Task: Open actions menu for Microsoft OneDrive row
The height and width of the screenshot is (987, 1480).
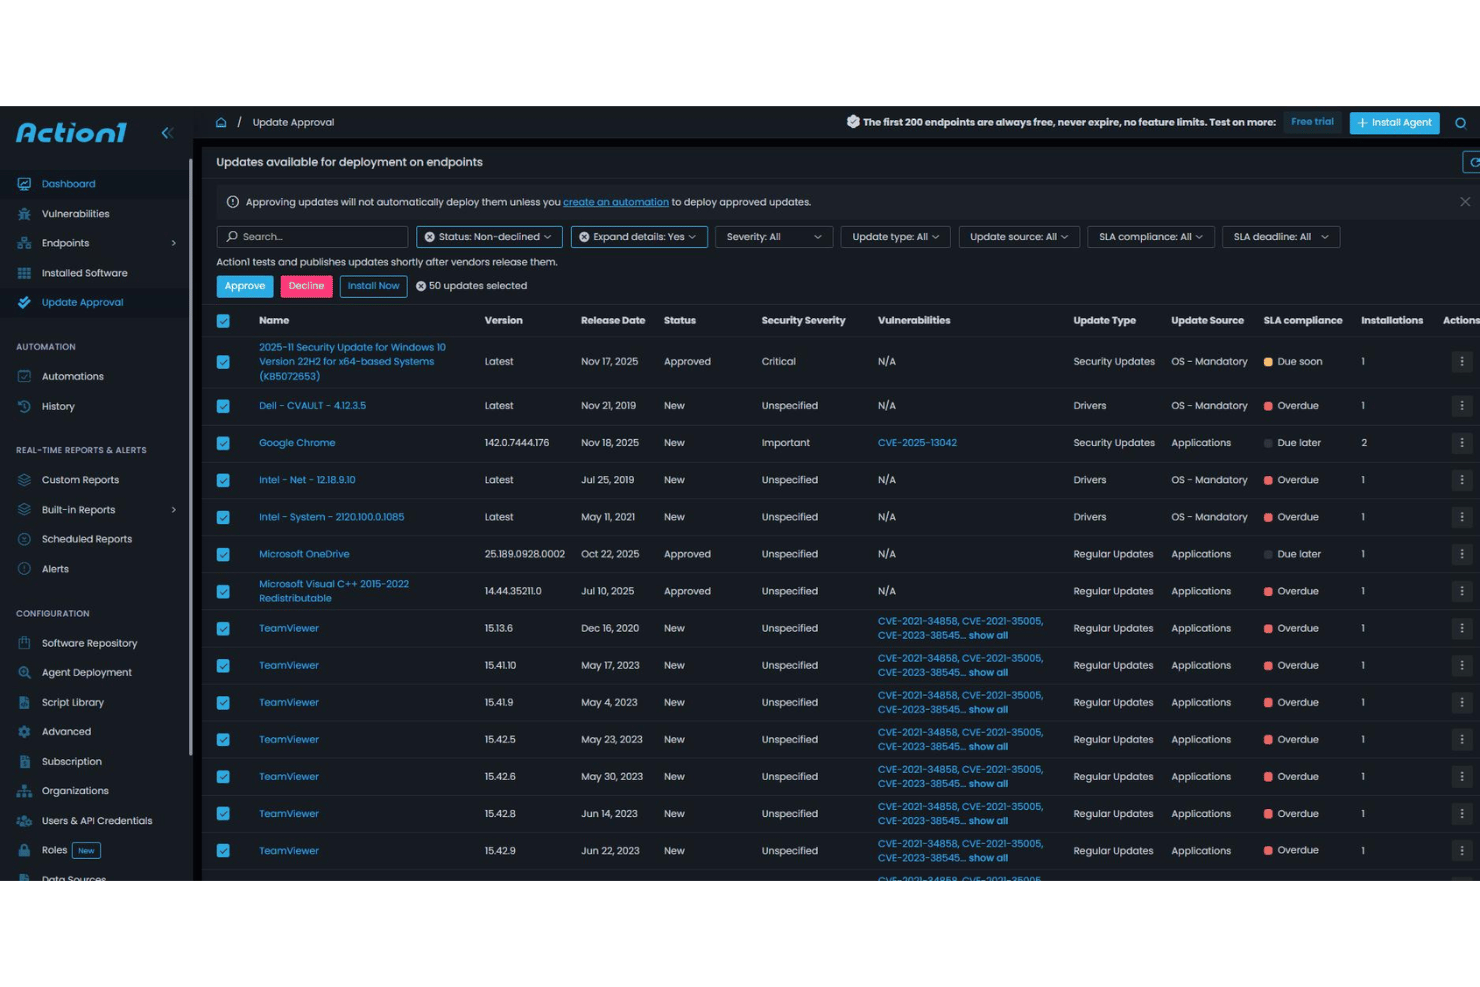Action: [1462, 554]
